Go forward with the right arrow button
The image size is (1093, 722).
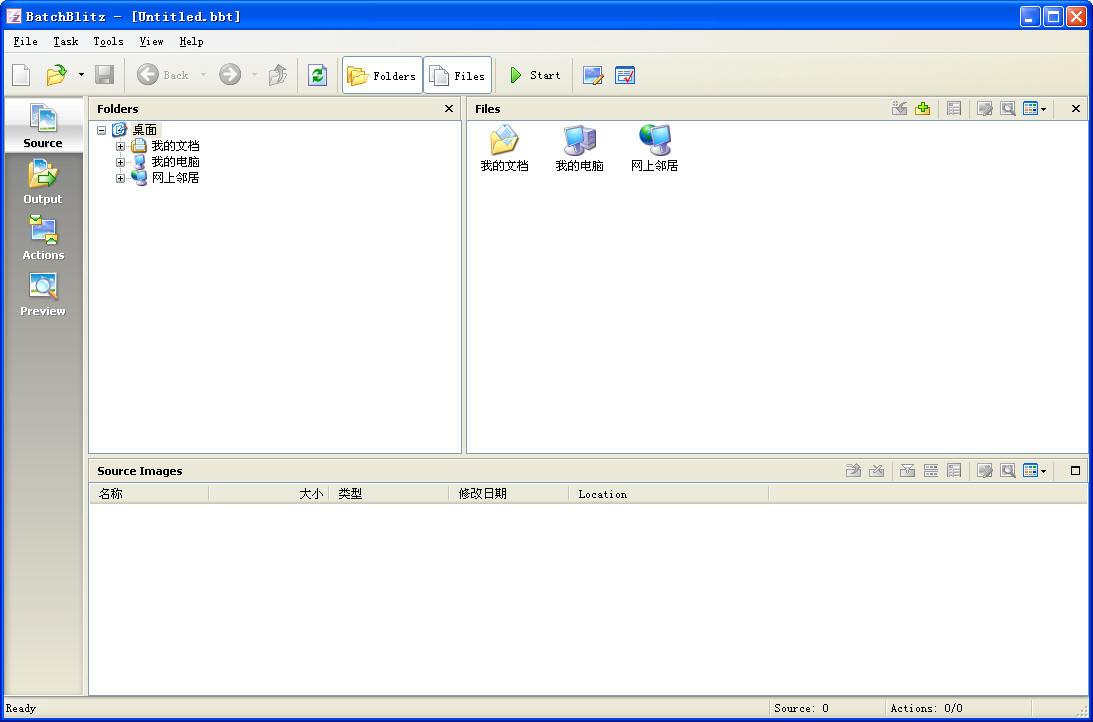(x=230, y=75)
